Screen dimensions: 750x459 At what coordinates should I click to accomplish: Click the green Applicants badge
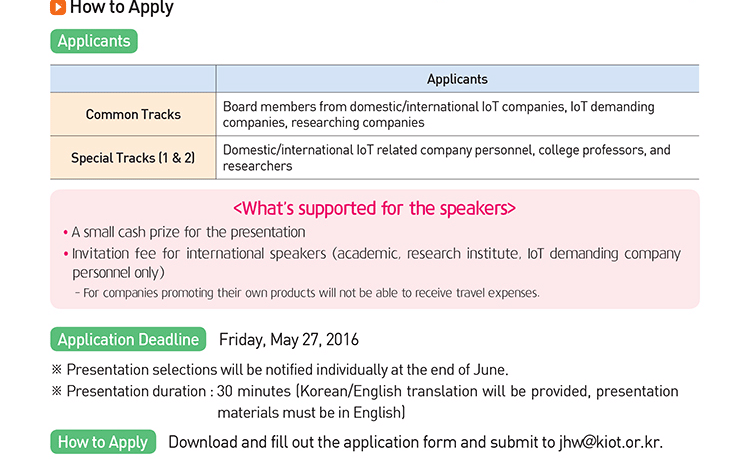pos(94,41)
